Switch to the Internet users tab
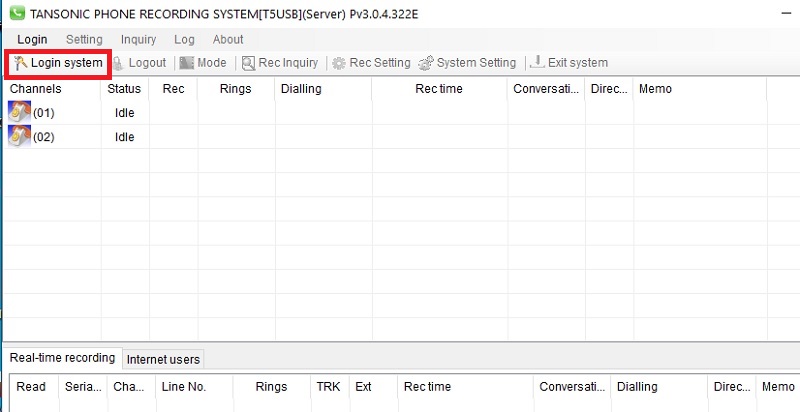 tap(163, 359)
